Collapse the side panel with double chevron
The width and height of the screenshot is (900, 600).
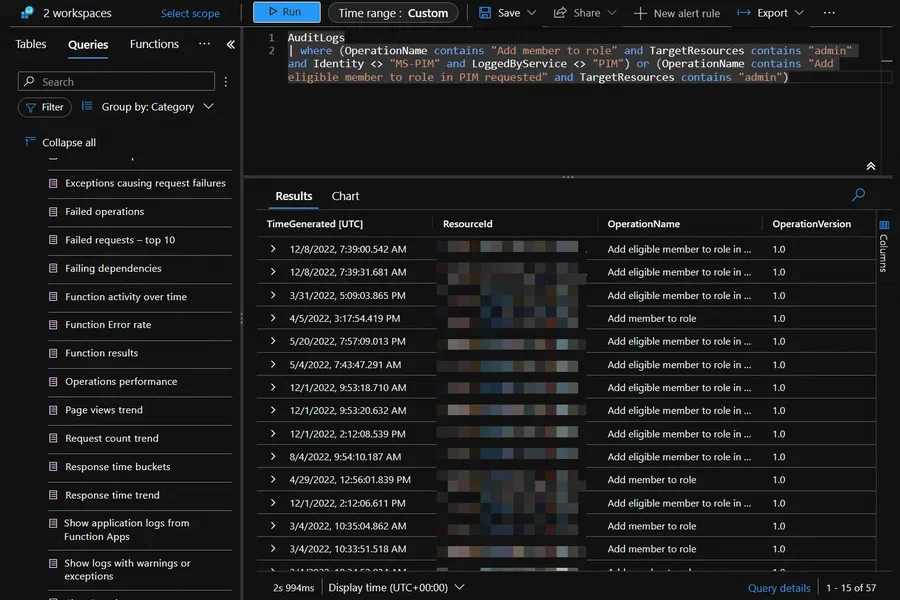pos(231,44)
